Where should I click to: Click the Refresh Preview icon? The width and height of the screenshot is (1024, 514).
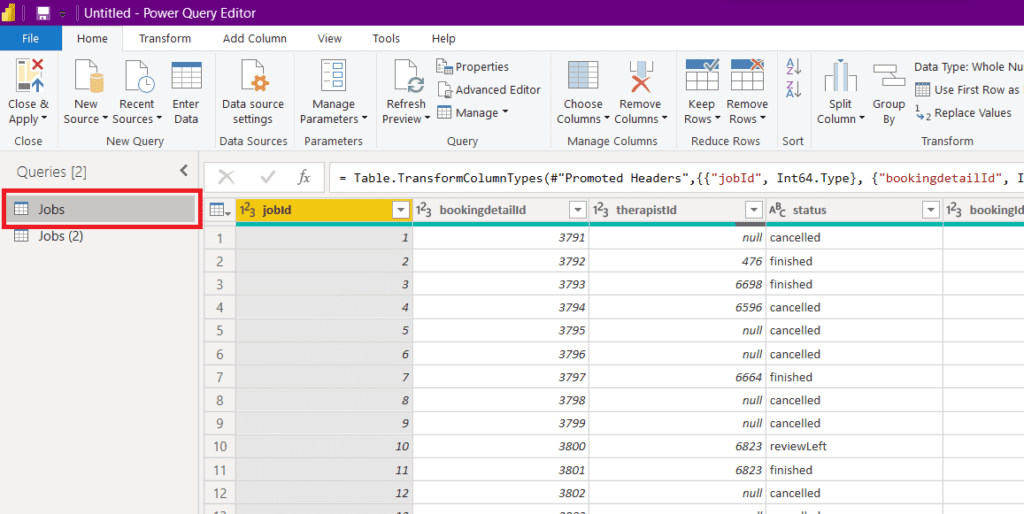click(408, 79)
